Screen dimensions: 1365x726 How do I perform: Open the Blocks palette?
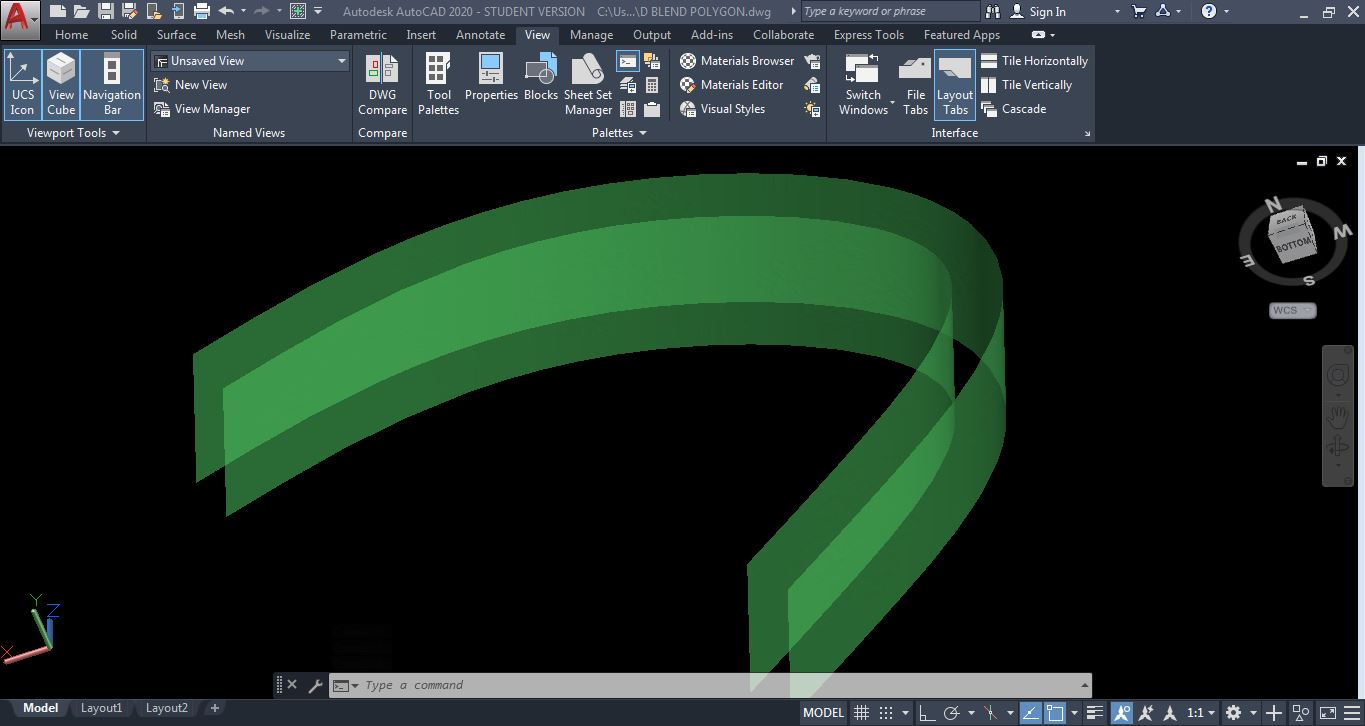[x=540, y=85]
